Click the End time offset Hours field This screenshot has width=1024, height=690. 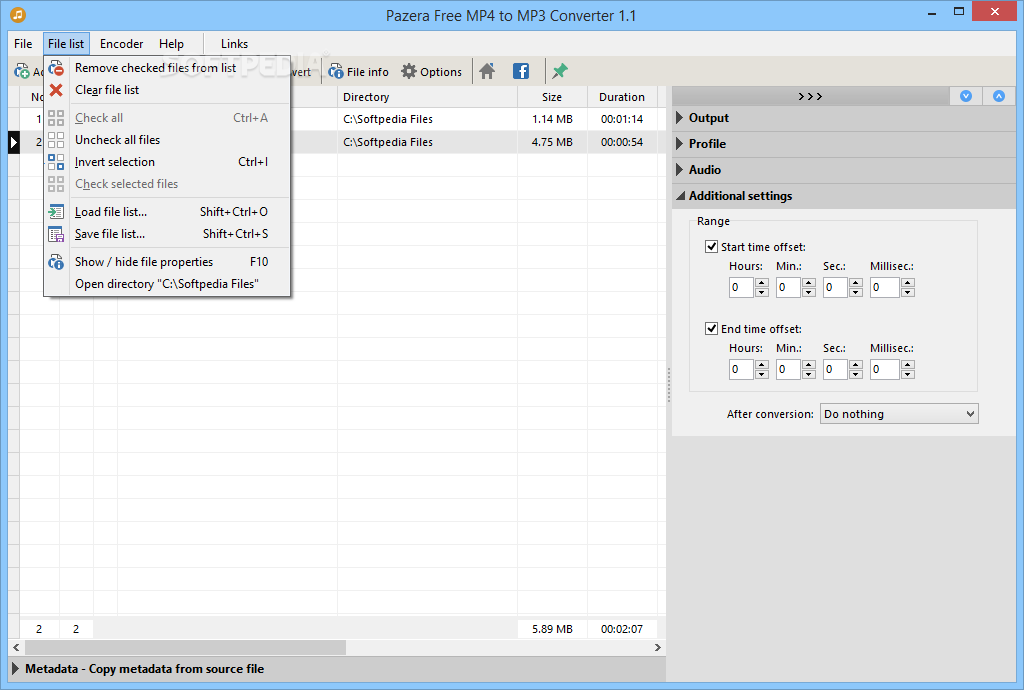click(741, 369)
